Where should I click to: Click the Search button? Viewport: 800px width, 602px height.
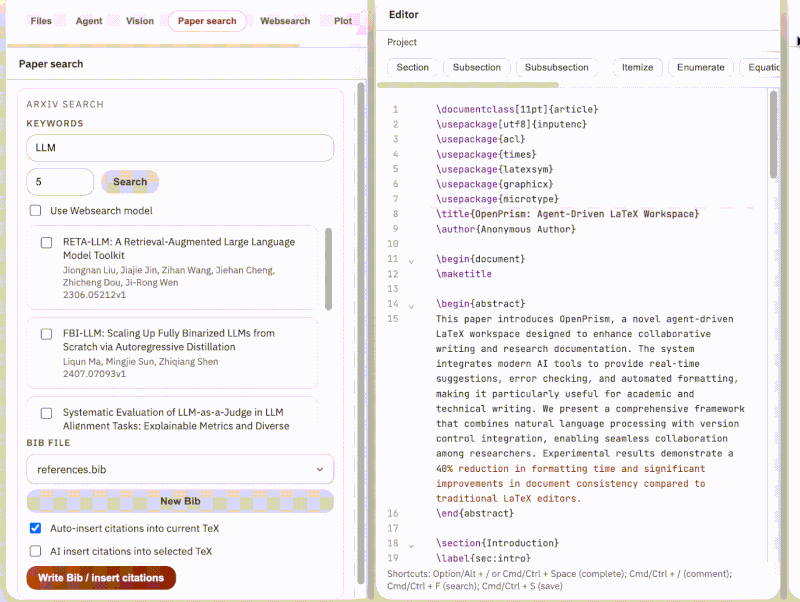point(130,182)
